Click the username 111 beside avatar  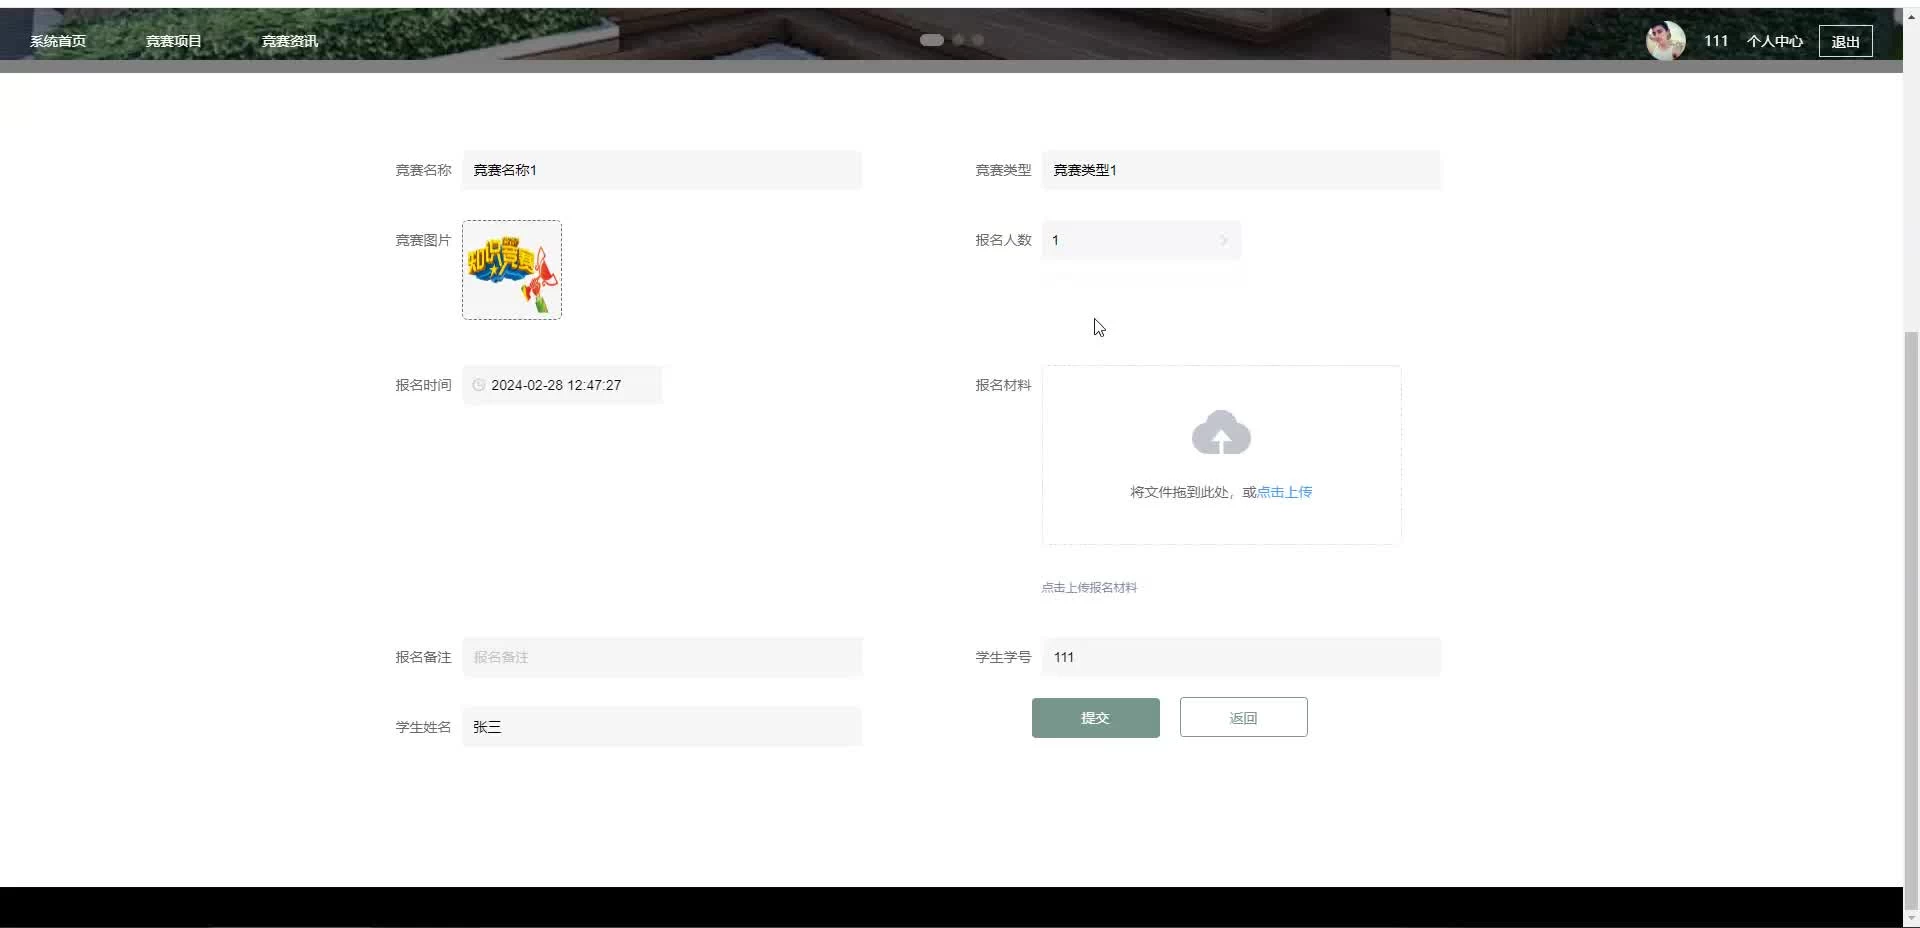1716,41
